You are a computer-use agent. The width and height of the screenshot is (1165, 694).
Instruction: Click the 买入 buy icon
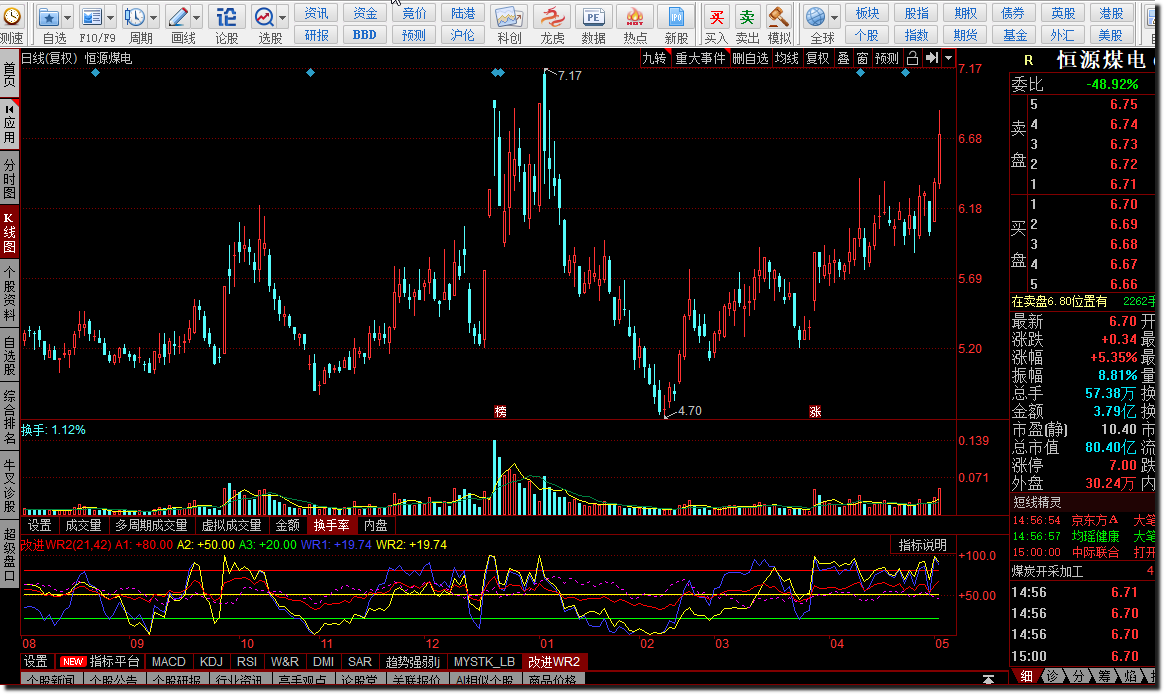pos(715,16)
